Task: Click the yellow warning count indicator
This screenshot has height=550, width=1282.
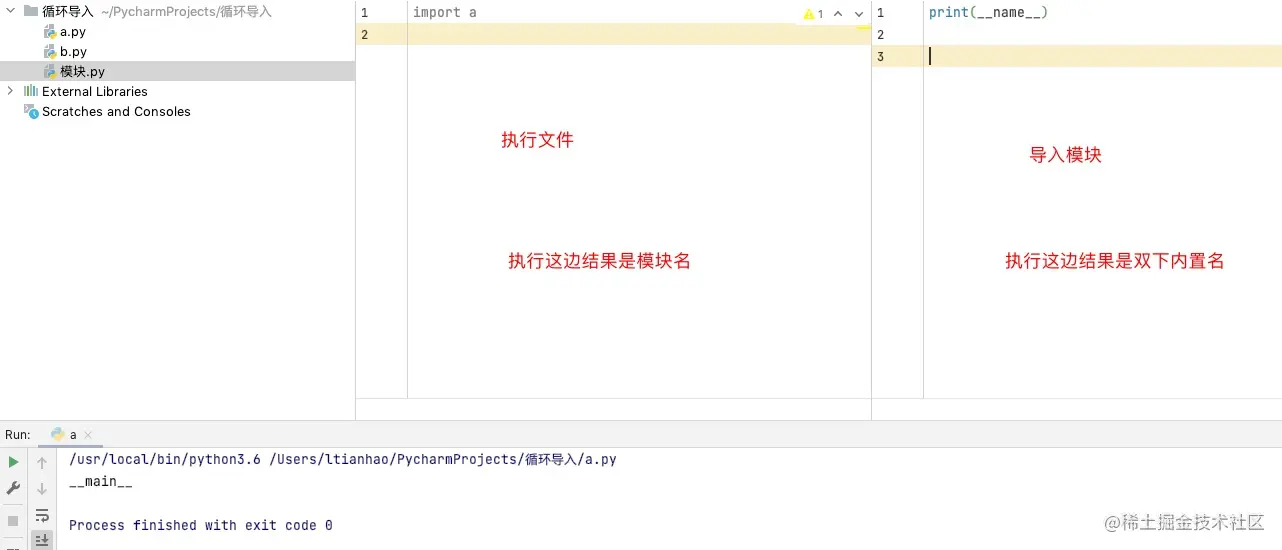Action: [813, 14]
